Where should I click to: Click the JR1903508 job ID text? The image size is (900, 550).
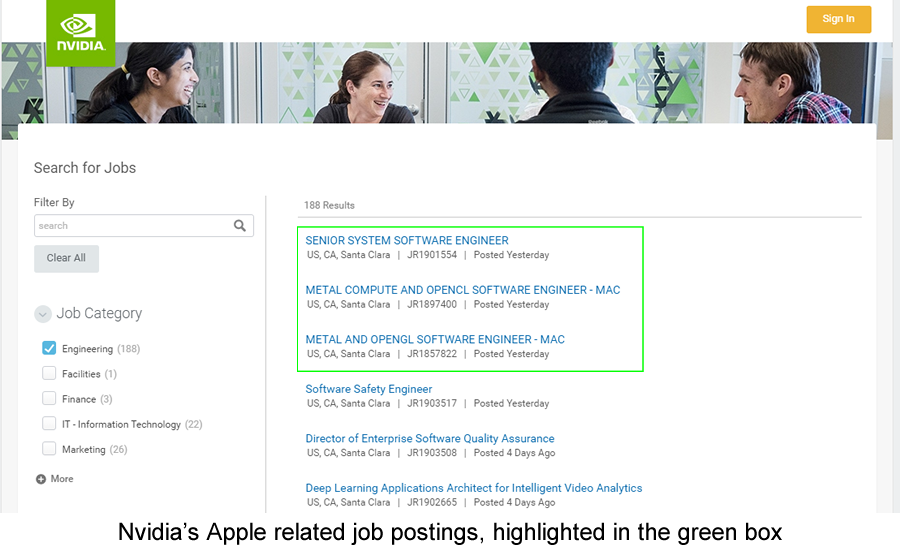432,452
